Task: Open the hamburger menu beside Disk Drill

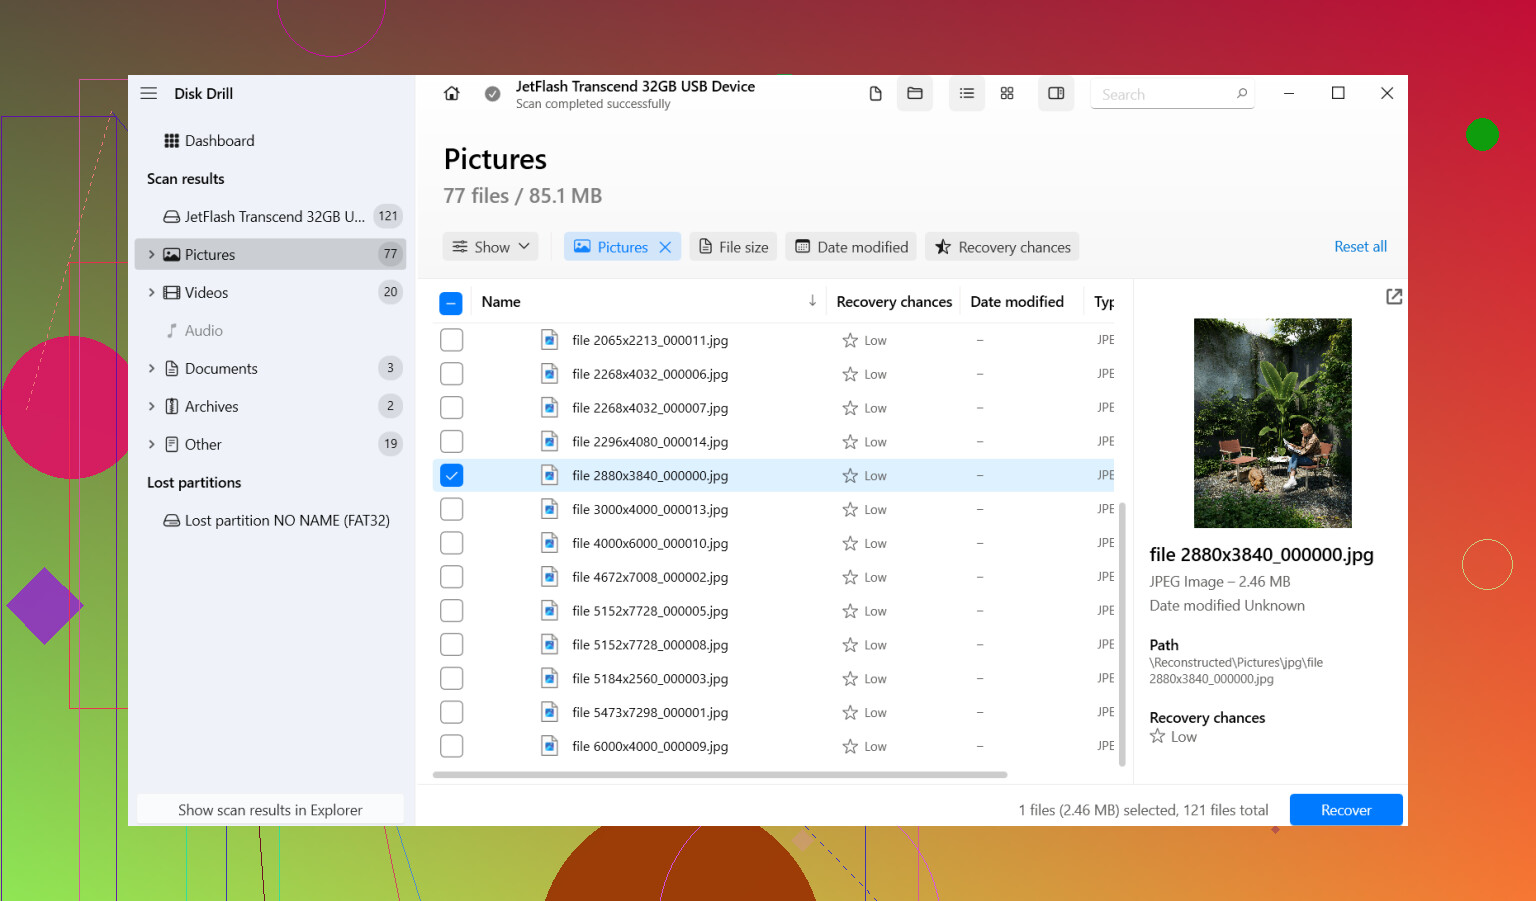Action: click(x=149, y=93)
